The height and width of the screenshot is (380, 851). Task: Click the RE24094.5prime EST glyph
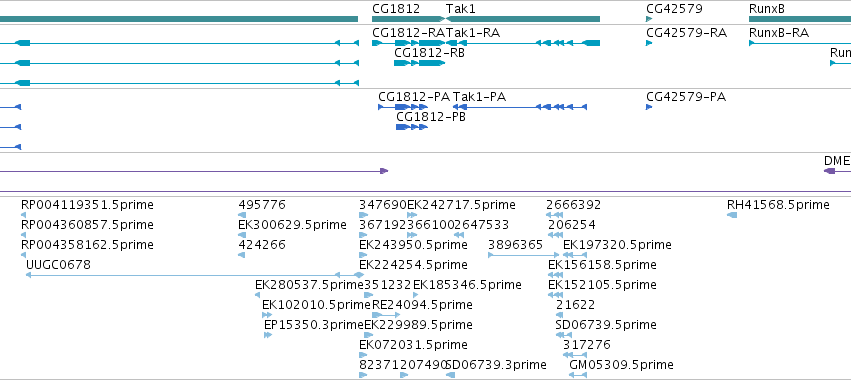(386, 315)
